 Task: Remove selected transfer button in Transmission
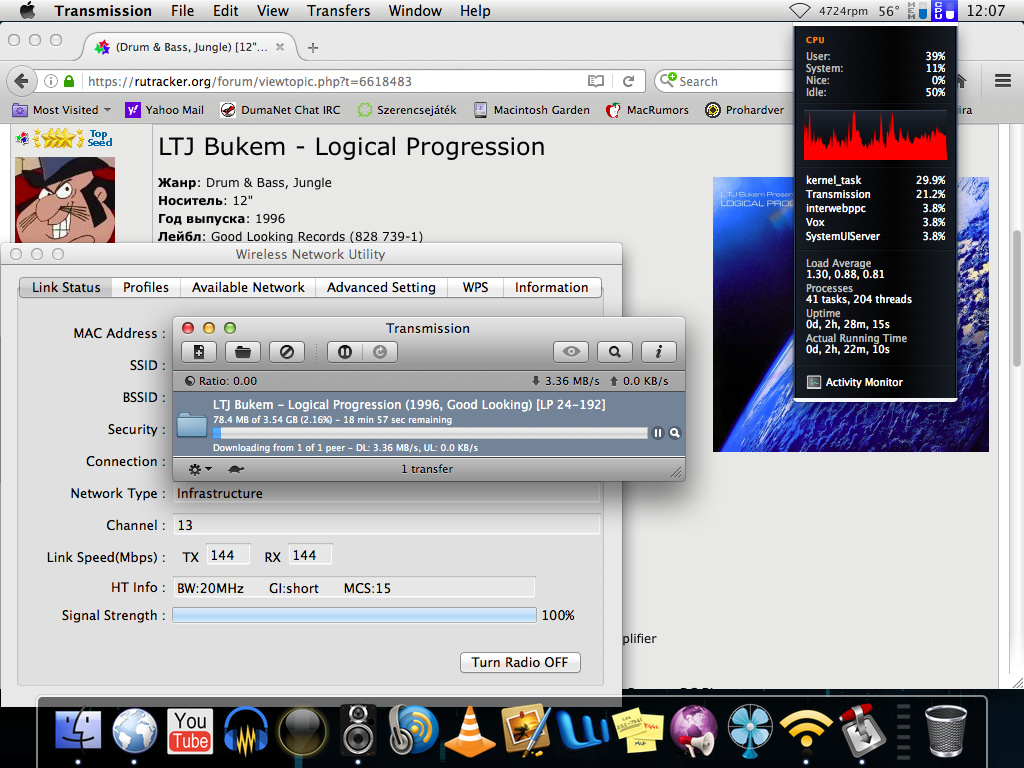(x=287, y=352)
